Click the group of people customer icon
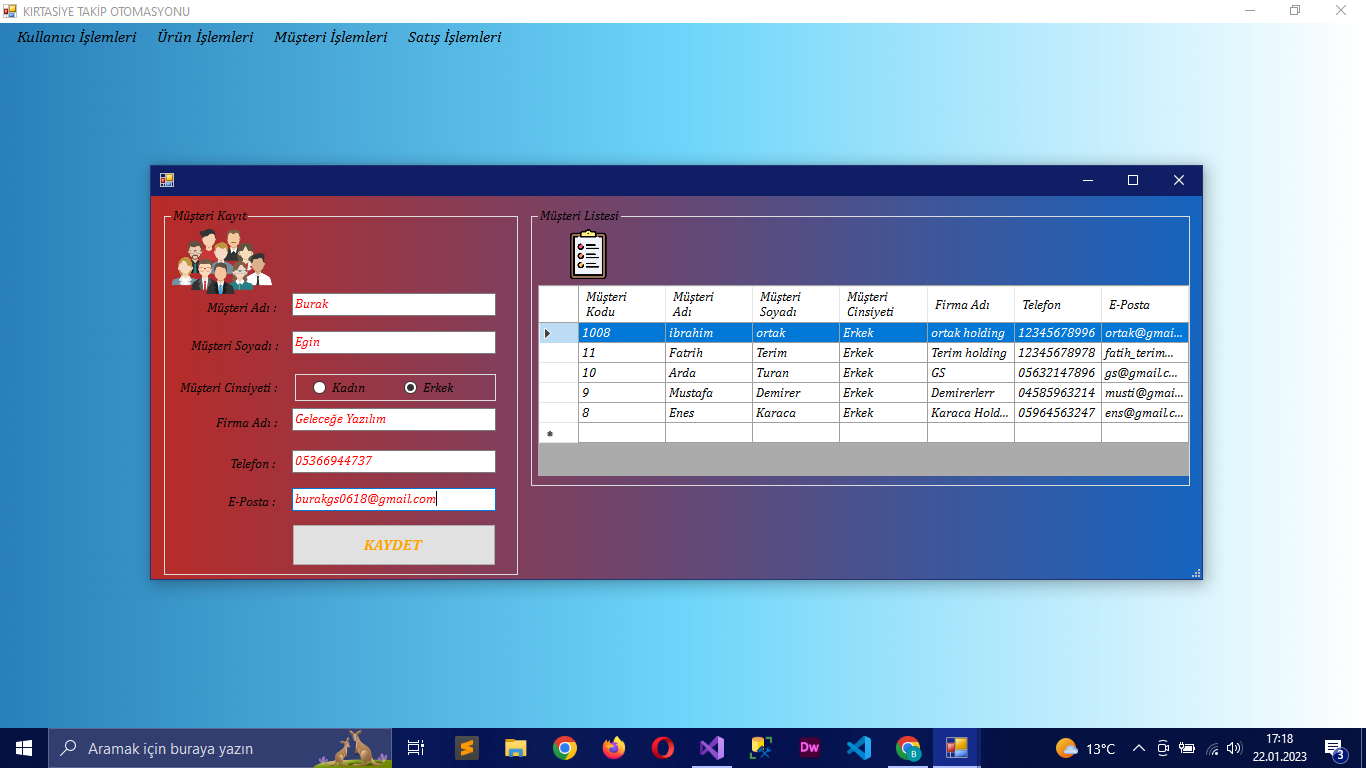Screen dimensions: 1366x768 pyautogui.click(x=222, y=261)
